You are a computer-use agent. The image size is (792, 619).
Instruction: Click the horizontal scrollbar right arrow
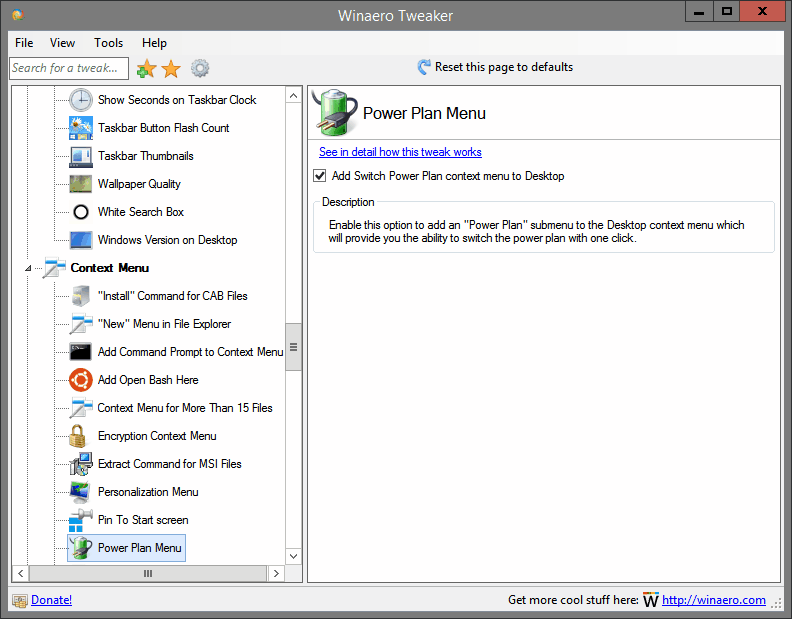(276, 574)
